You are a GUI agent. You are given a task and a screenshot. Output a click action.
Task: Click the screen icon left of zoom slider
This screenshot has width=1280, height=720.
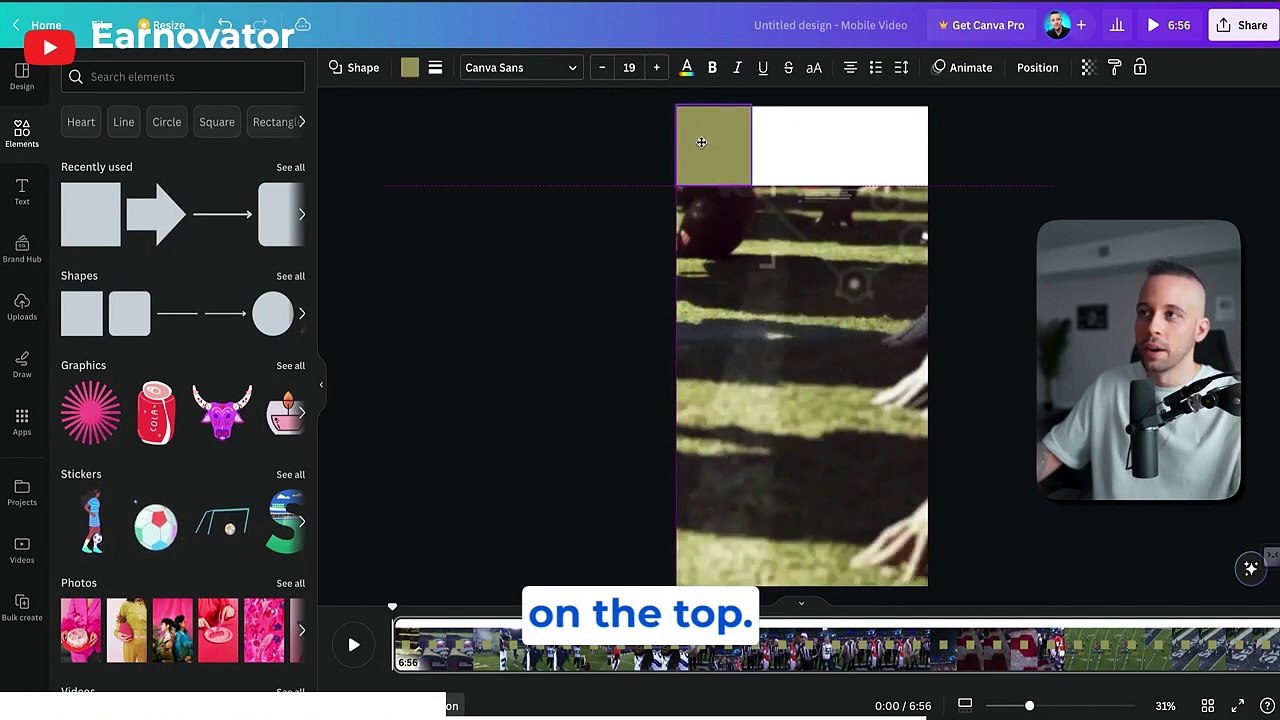tap(965, 705)
